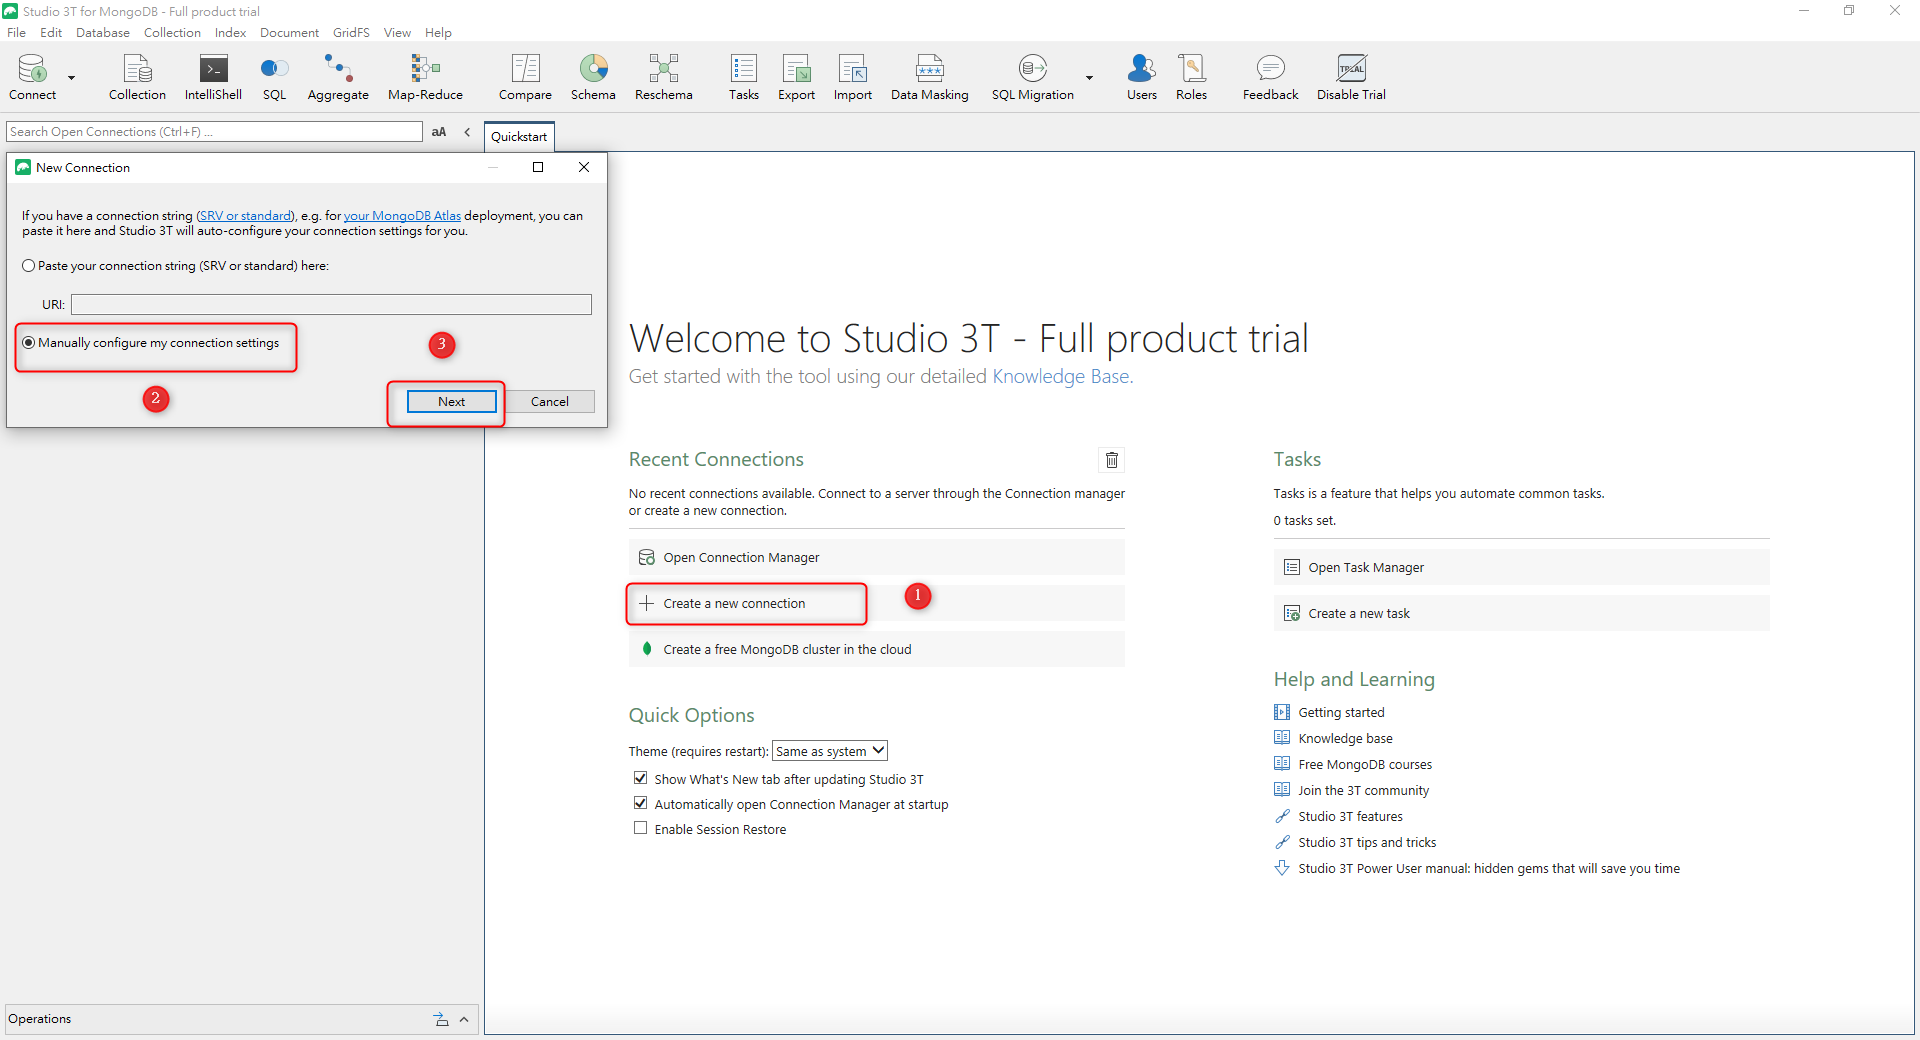Click Create a new connection
Viewport: 1920px width, 1040px height.
(x=876, y=604)
